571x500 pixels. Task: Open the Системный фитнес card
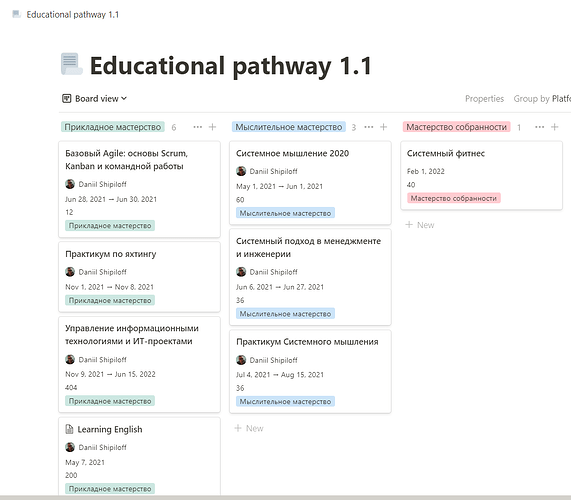481,176
